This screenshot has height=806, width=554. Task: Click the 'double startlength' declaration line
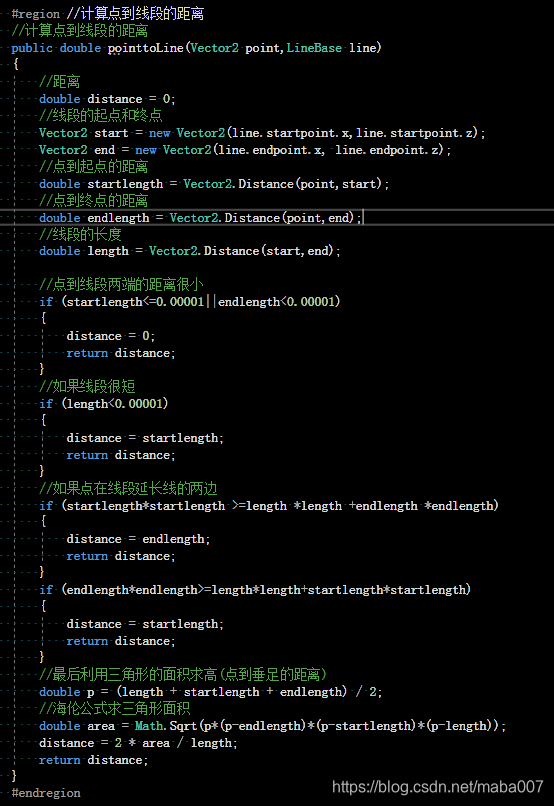pos(214,184)
